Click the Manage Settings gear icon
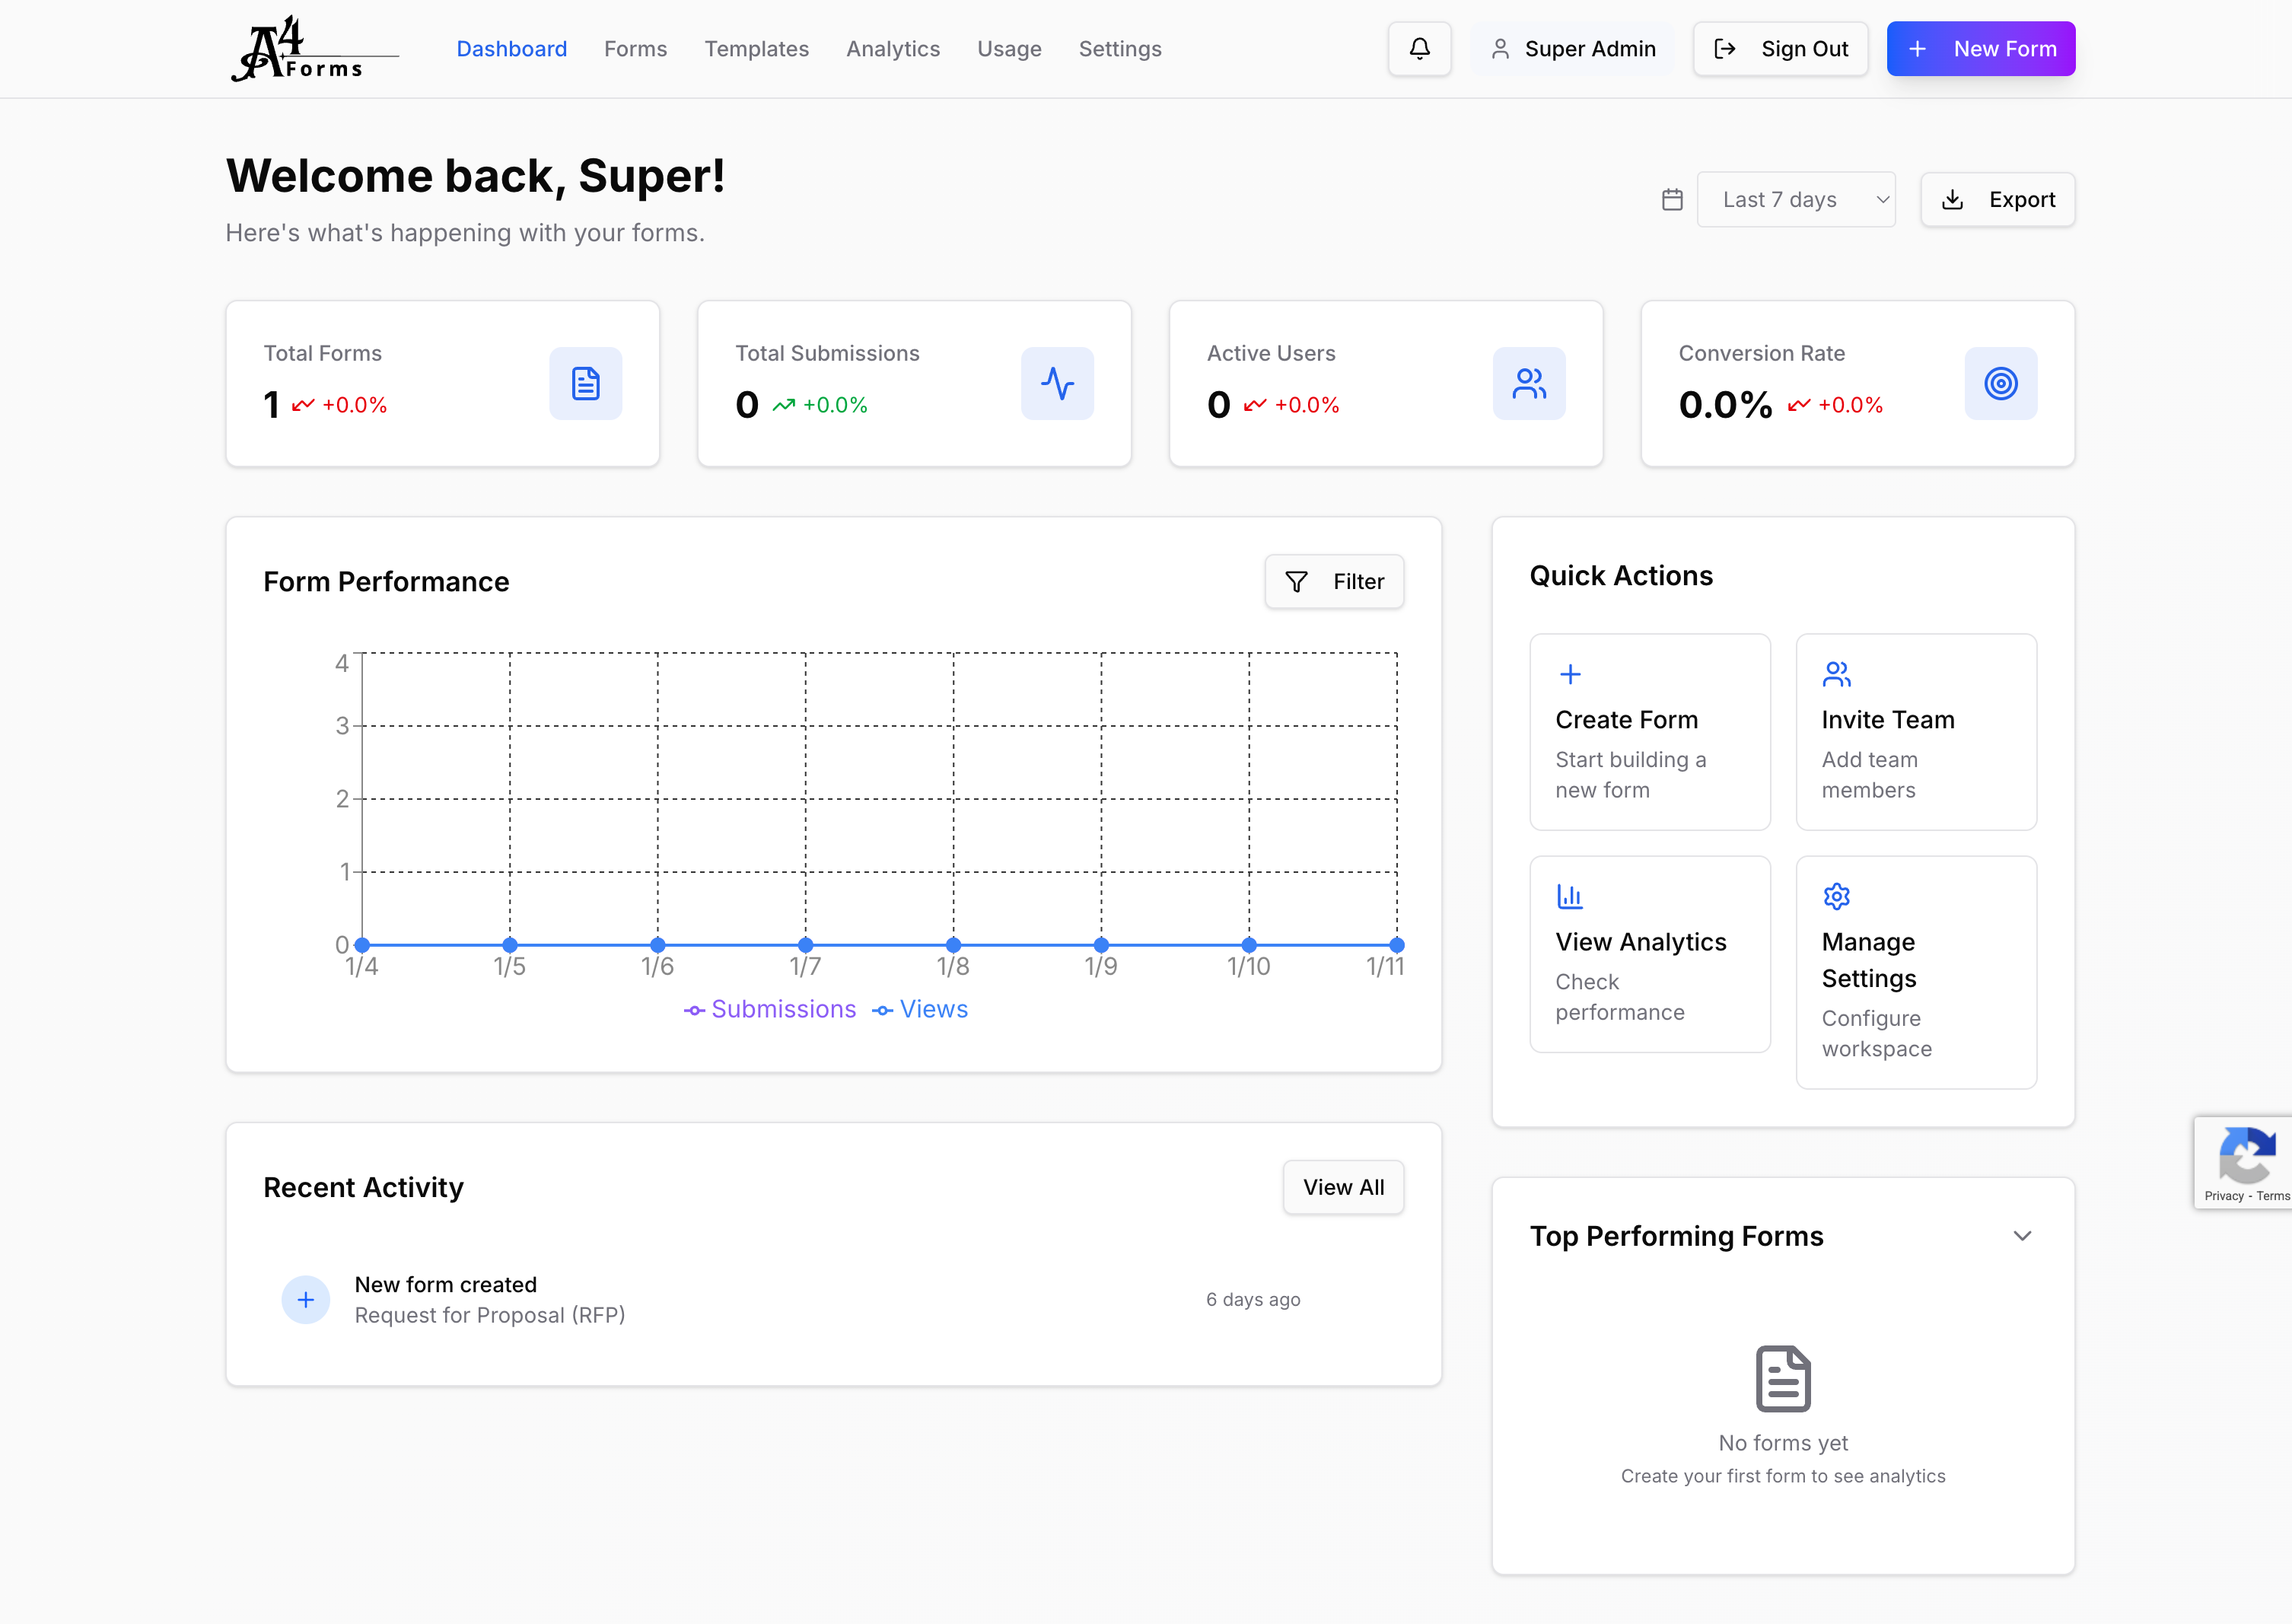 click(x=1837, y=896)
